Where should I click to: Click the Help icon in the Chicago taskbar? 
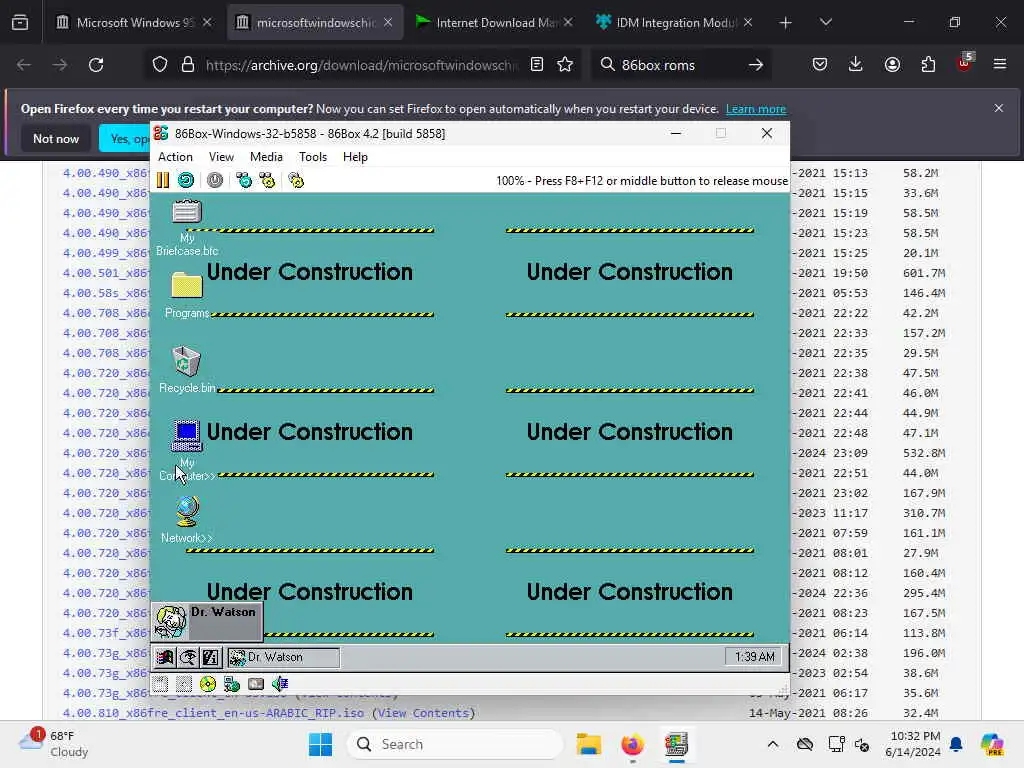tap(210, 657)
